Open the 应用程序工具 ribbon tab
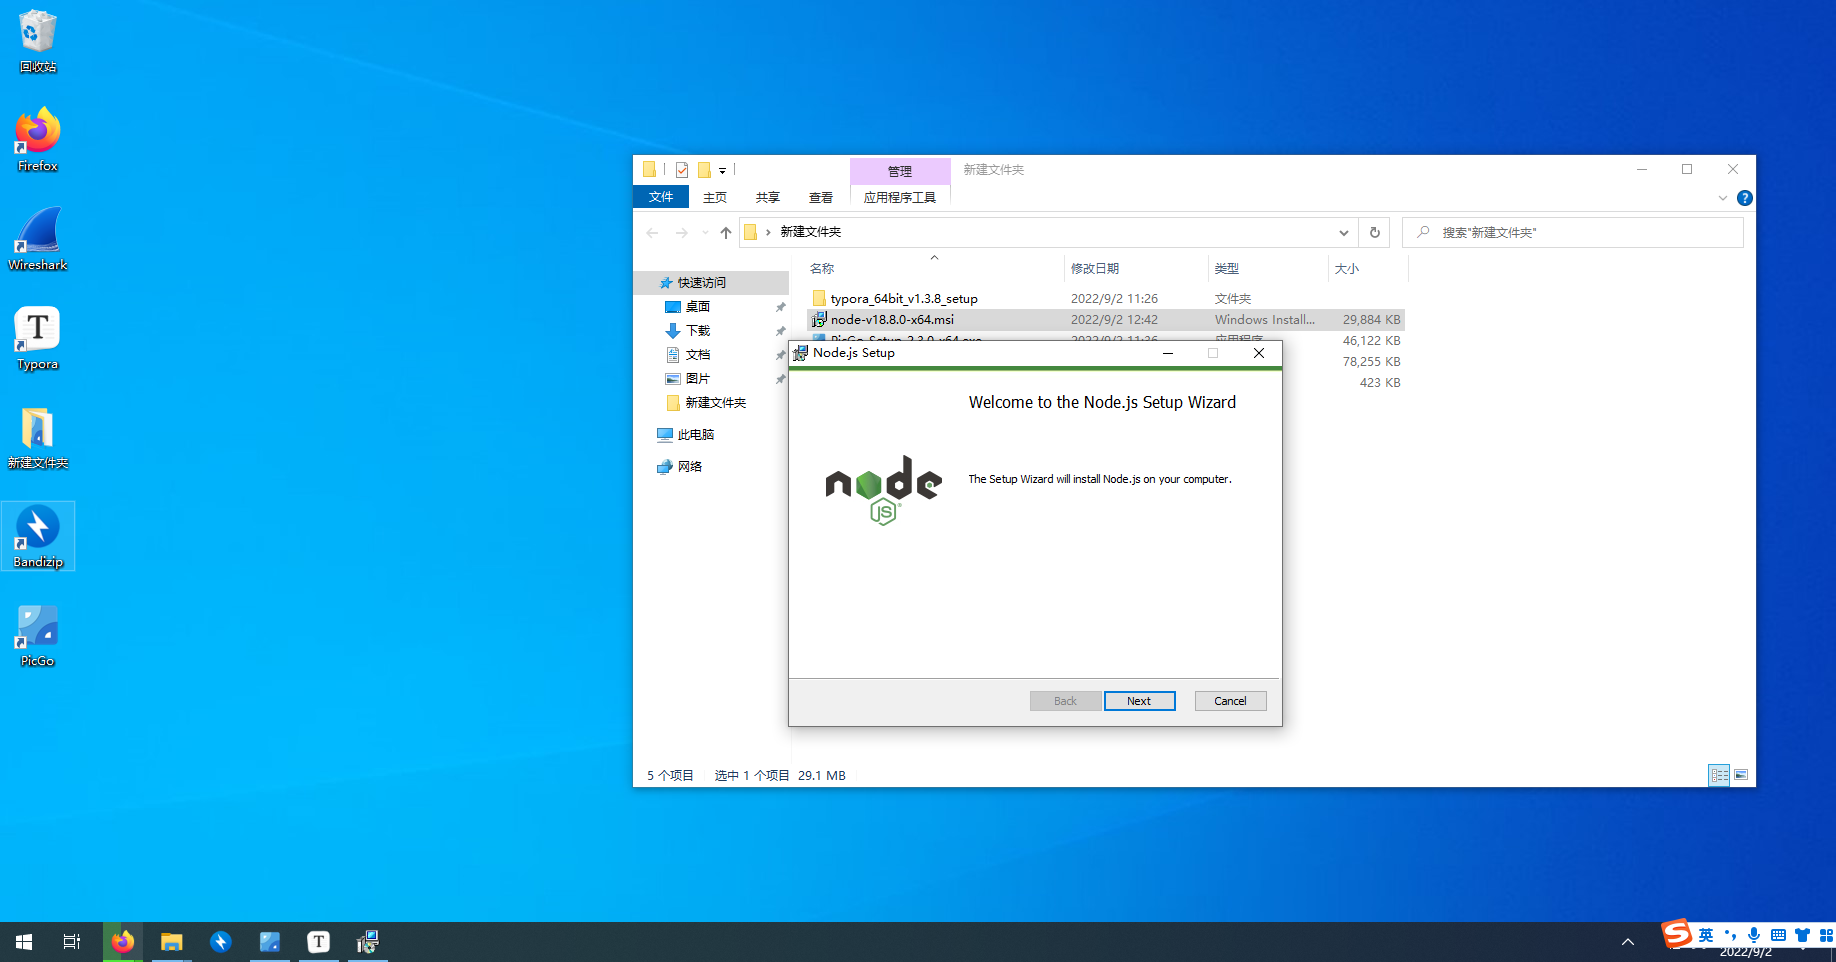This screenshot has width=1836, height=962. tap(900, 197)
